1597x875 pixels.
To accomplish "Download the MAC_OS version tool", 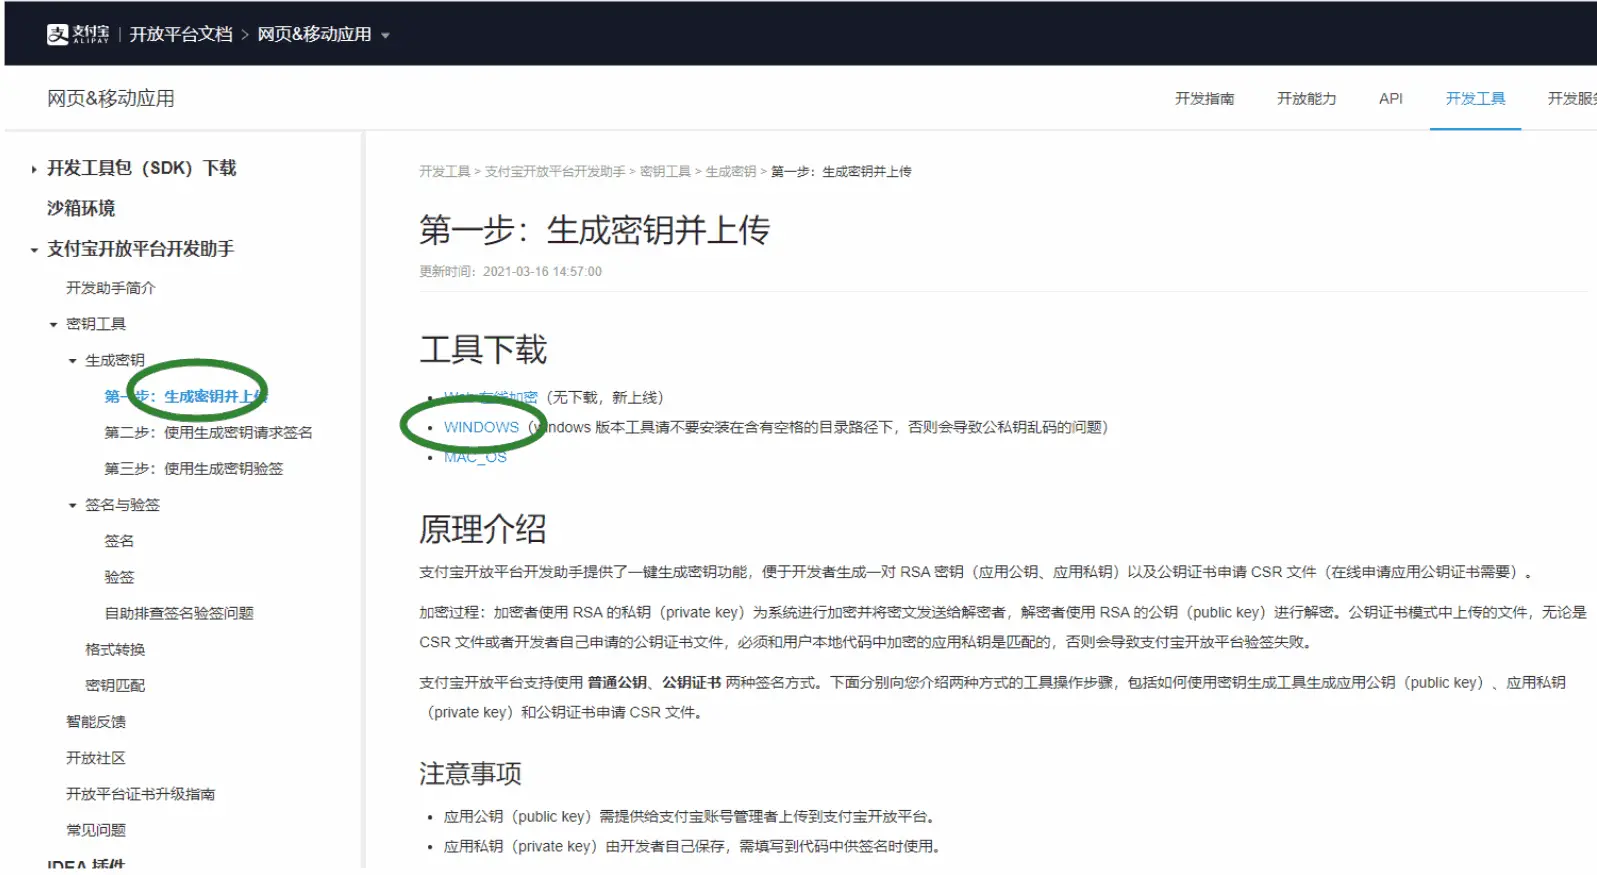I will coord(475,457).
